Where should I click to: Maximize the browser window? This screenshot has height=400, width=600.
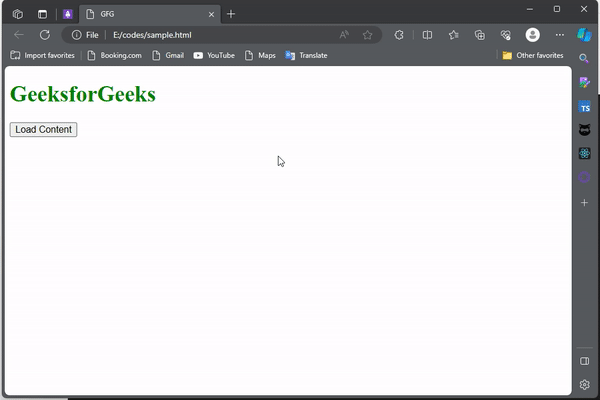[557, 9]
